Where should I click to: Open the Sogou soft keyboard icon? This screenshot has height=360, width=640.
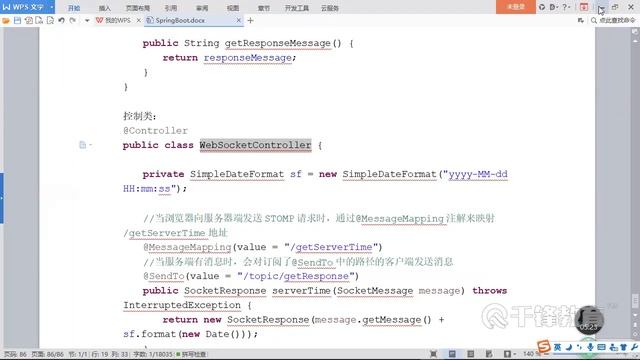click(601, 347)
